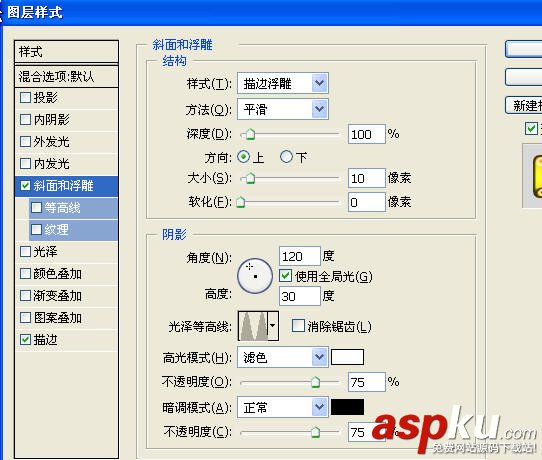
Task: Click the black shadow color swatch
Action: (347, 407)
